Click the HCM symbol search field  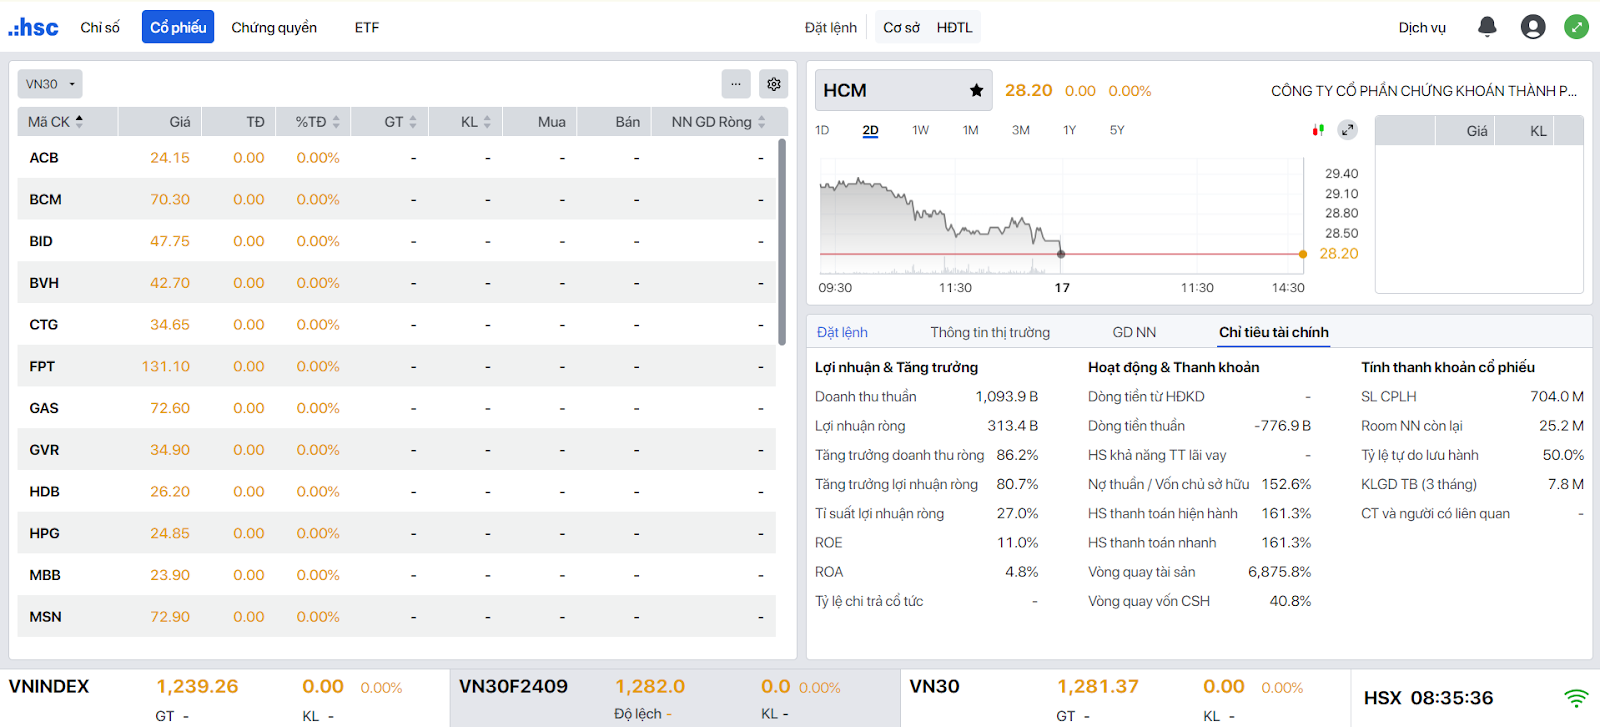click(x=903, y=90)
